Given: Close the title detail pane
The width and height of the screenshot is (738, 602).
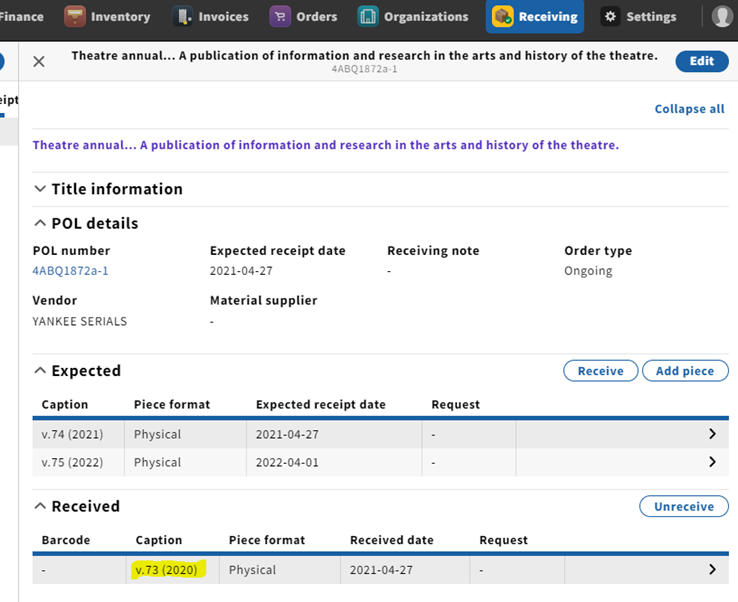Looking at the screenshot, I should click(39, 62).
